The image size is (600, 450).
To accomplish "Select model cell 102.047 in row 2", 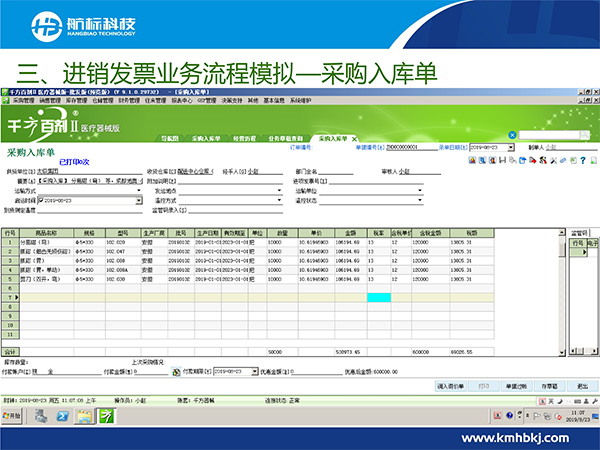I will pos(123,251).
